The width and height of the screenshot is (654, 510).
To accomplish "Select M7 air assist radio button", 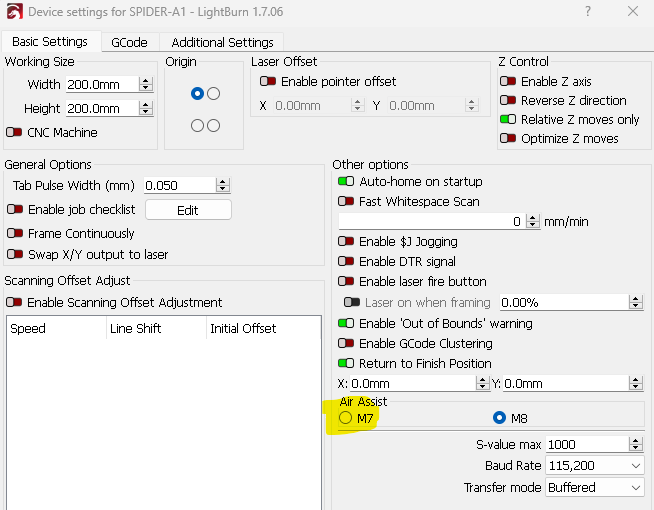I will 346,418.
